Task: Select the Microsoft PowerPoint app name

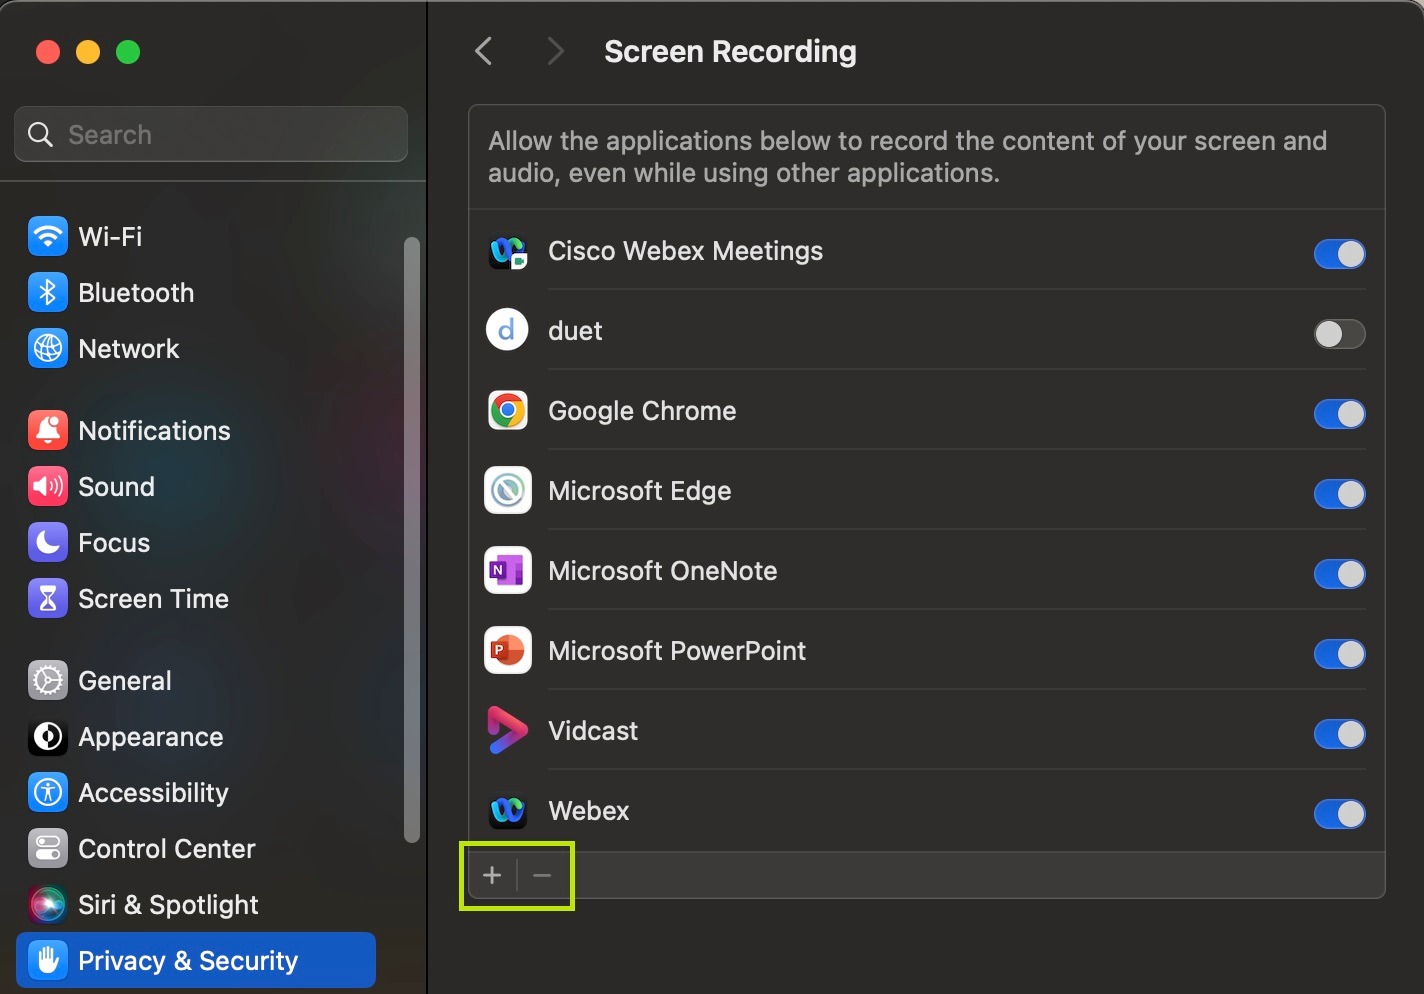Action: pos(677,651)
